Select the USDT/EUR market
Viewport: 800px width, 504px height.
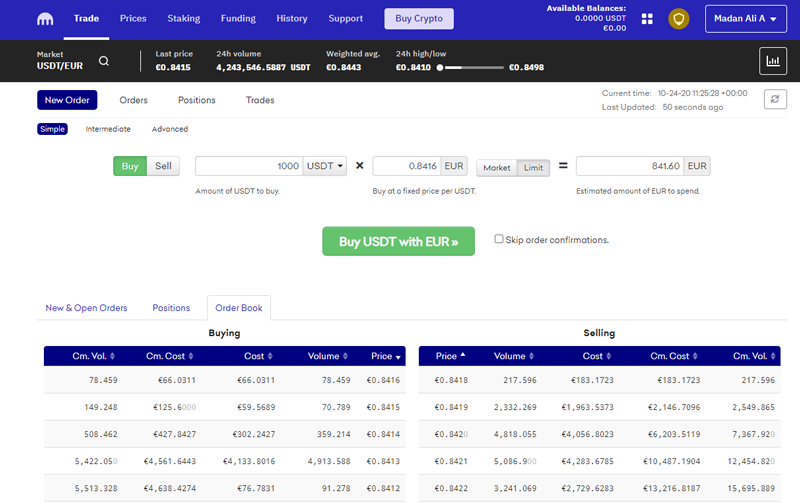click(x=60, y=66)
